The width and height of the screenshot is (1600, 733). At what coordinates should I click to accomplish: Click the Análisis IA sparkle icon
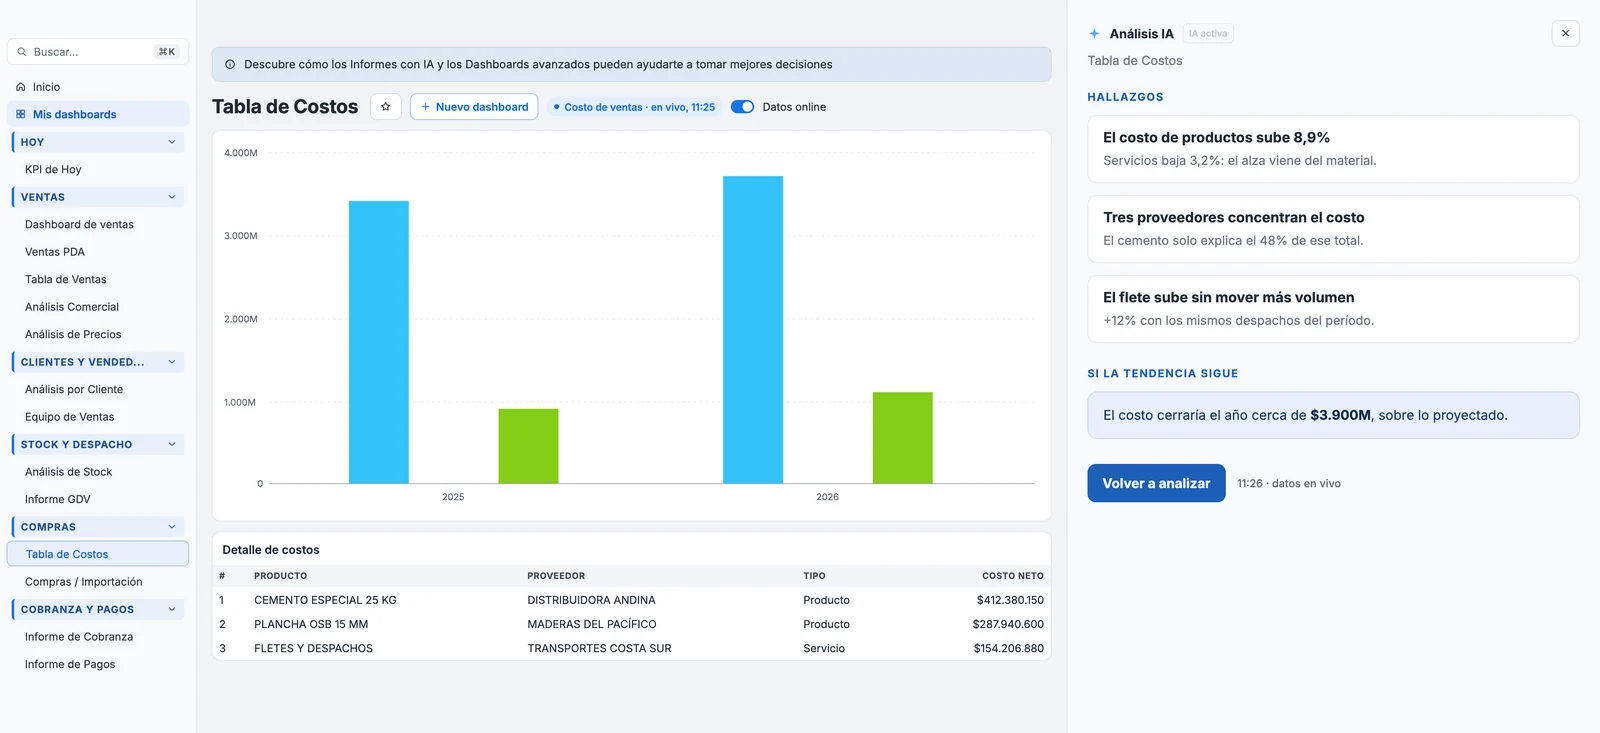[1094, 34]
